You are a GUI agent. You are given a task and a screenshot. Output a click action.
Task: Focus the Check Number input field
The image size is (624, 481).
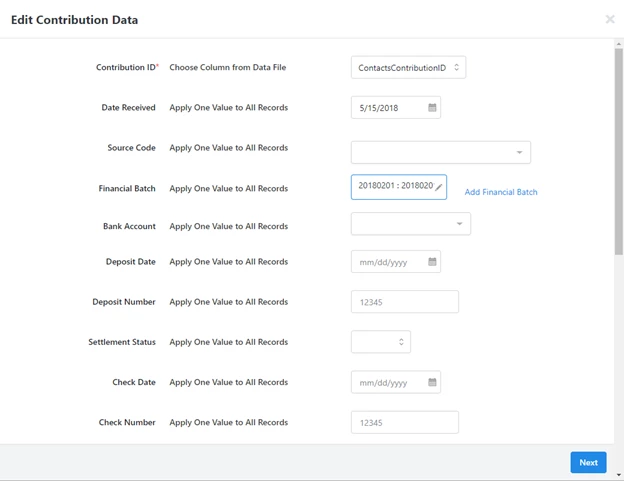coord(405,422)
